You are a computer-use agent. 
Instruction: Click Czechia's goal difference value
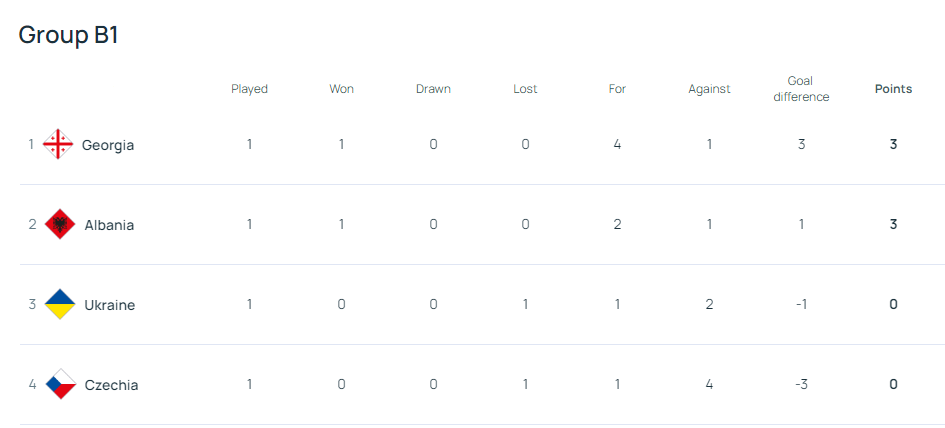[801, 384]
